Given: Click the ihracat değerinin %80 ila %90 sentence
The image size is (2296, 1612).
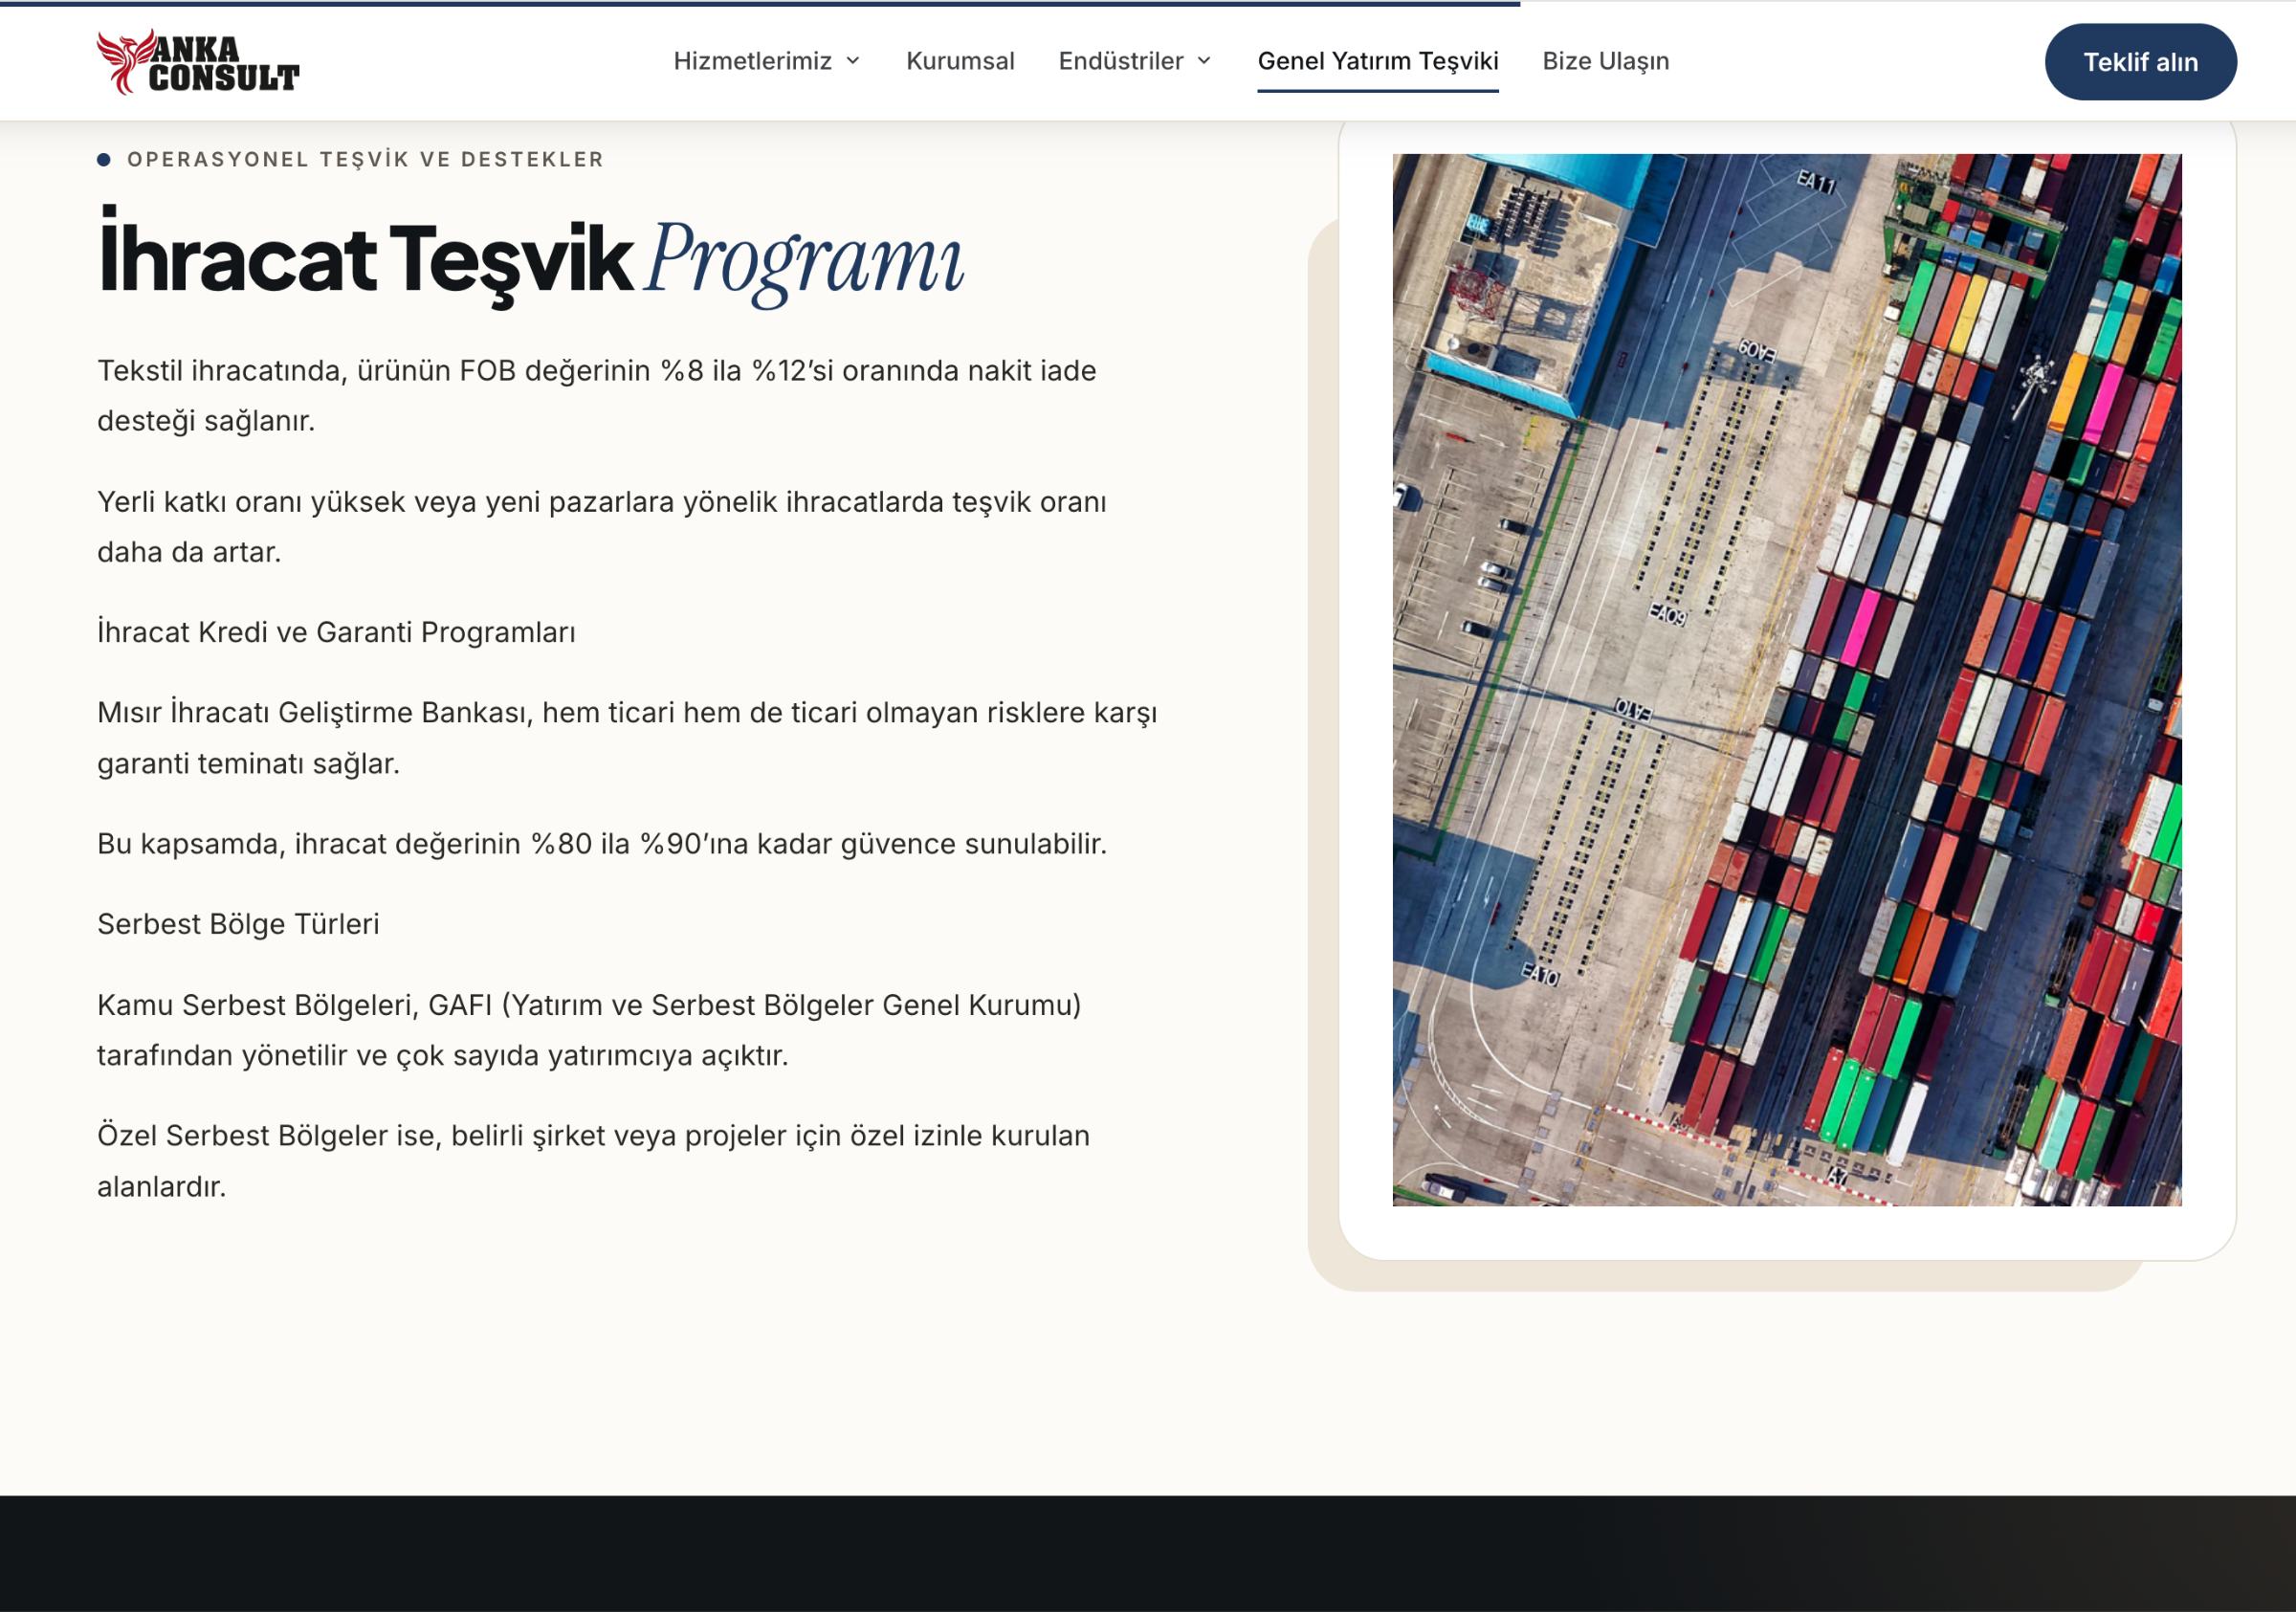Looking at the screenshot, I should coord(602,844).
